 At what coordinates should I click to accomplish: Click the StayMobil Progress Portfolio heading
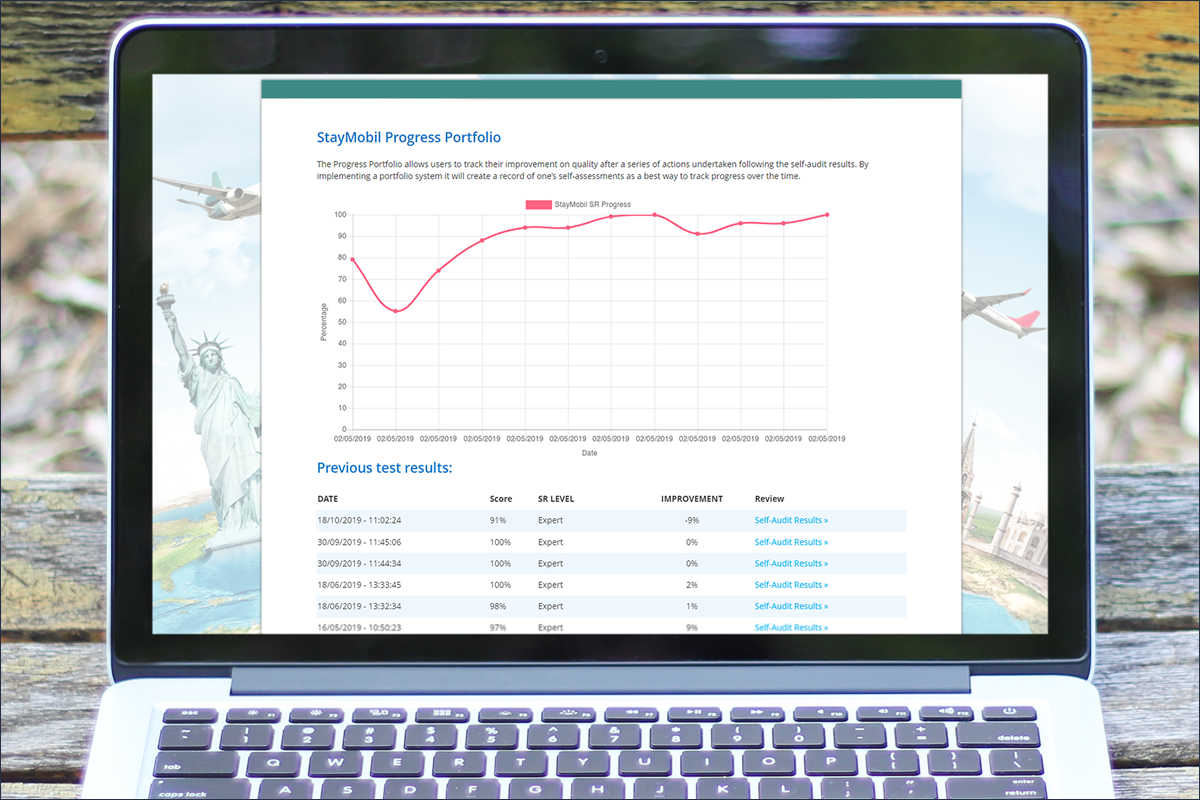[409, 137]
